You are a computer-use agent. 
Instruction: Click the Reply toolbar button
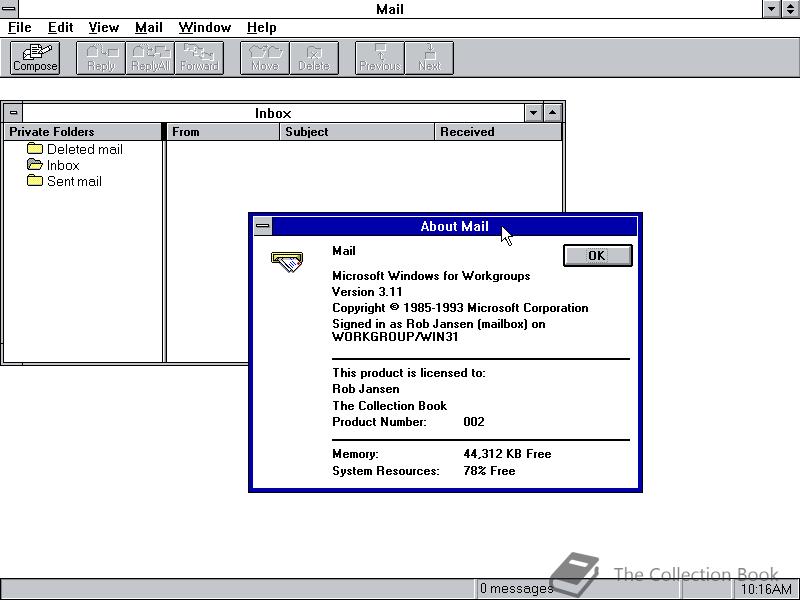101,58
